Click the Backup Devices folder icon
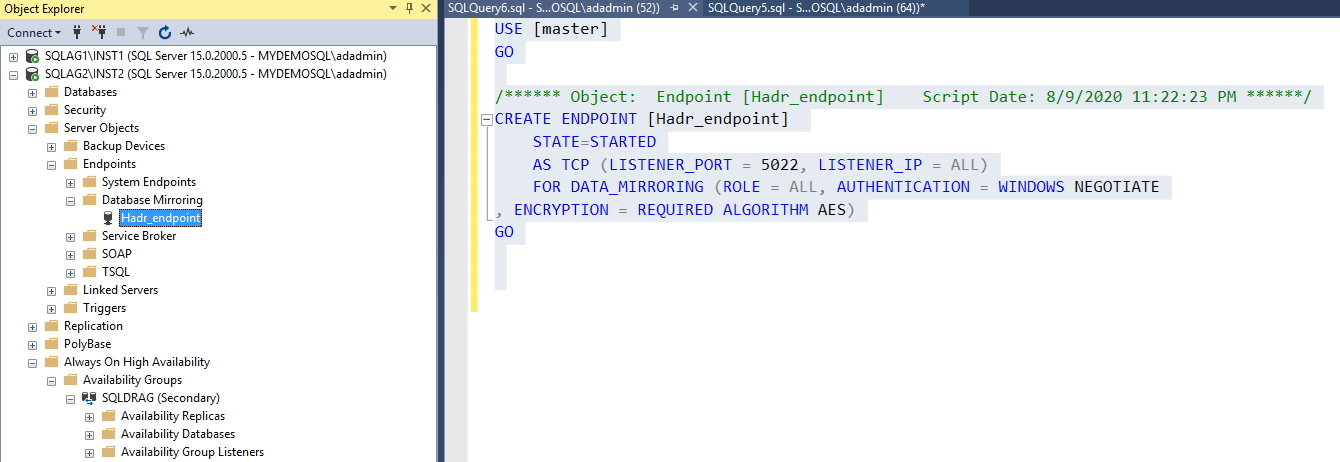The height and width of the screenshot is (462, 1340). click(70, 146)
